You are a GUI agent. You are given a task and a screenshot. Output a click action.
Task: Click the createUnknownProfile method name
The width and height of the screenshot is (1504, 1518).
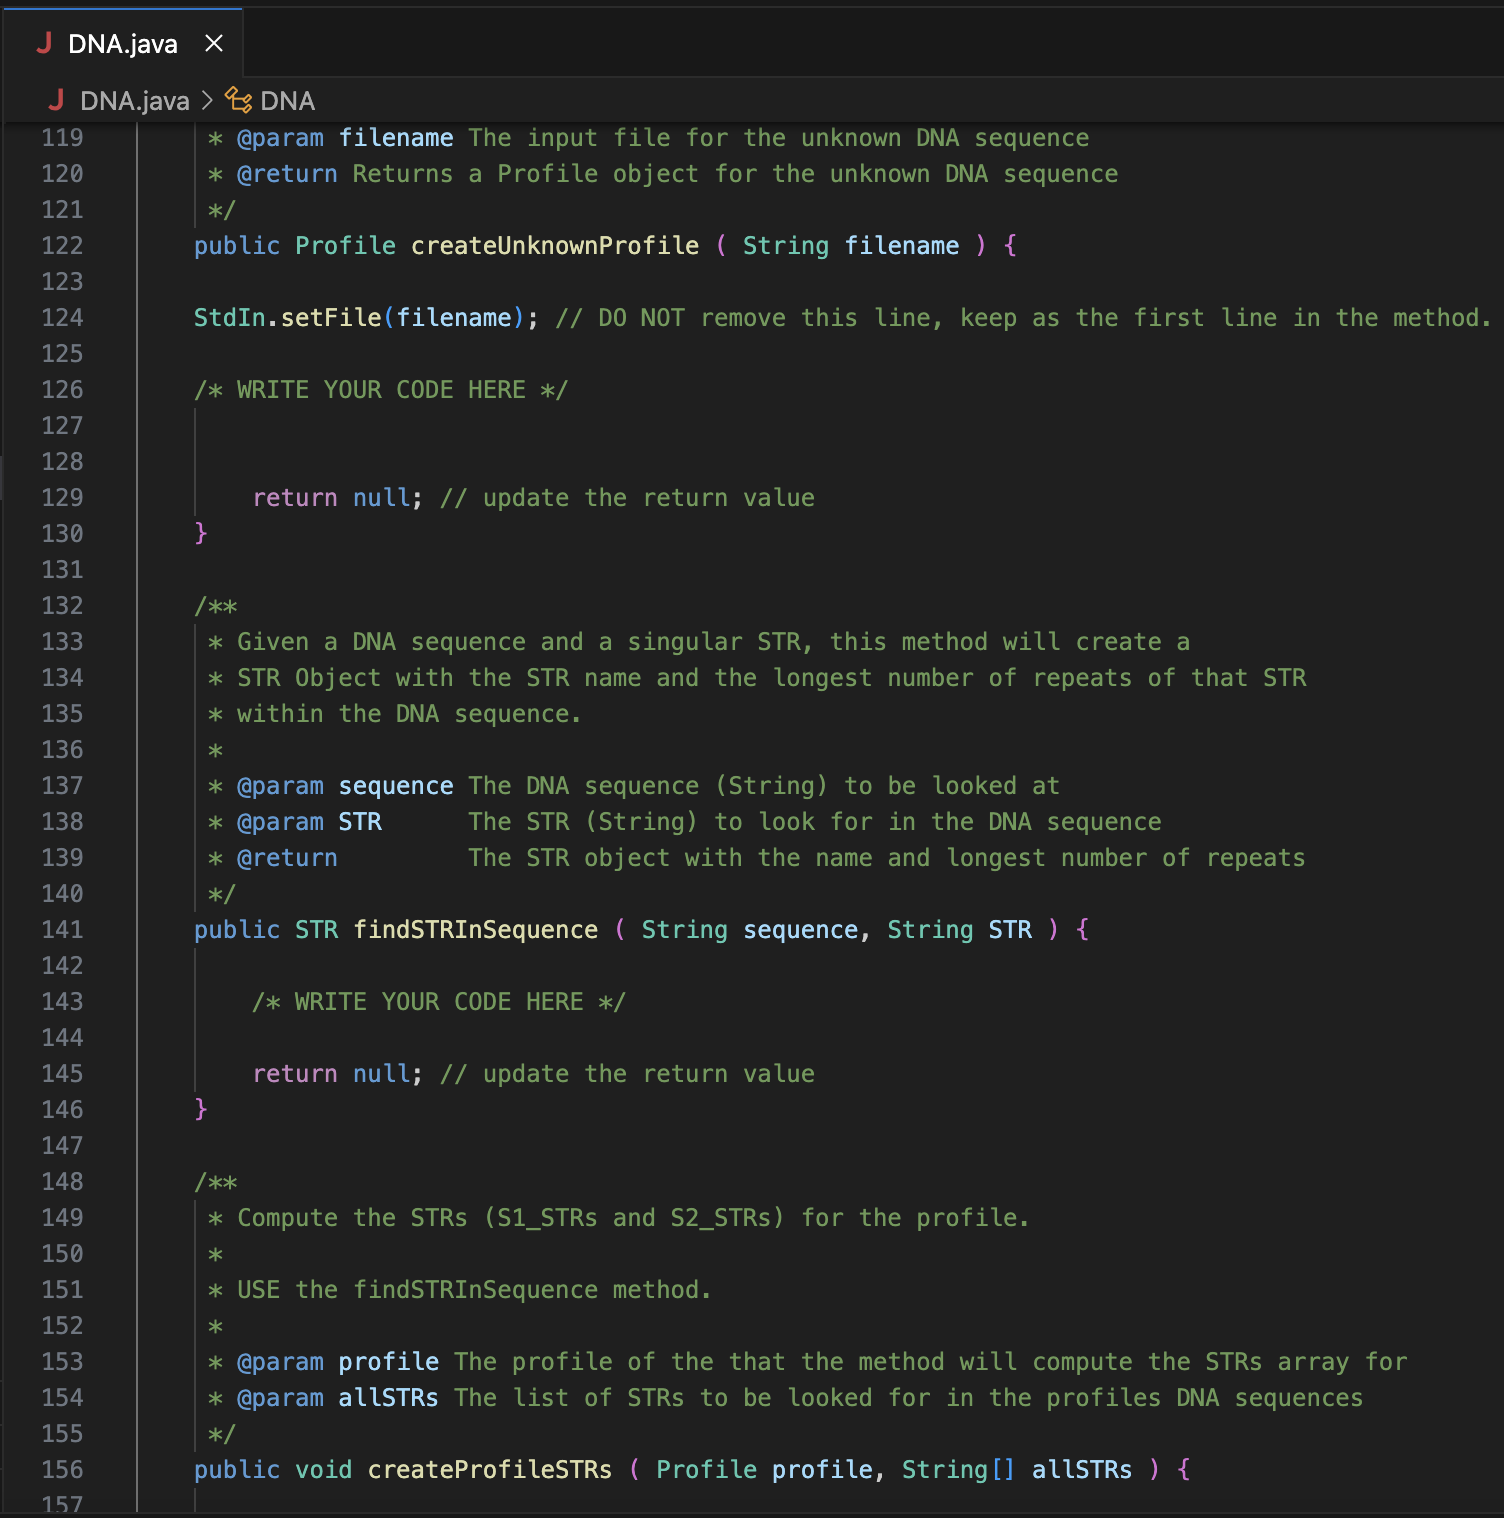(x=555, y=246)
